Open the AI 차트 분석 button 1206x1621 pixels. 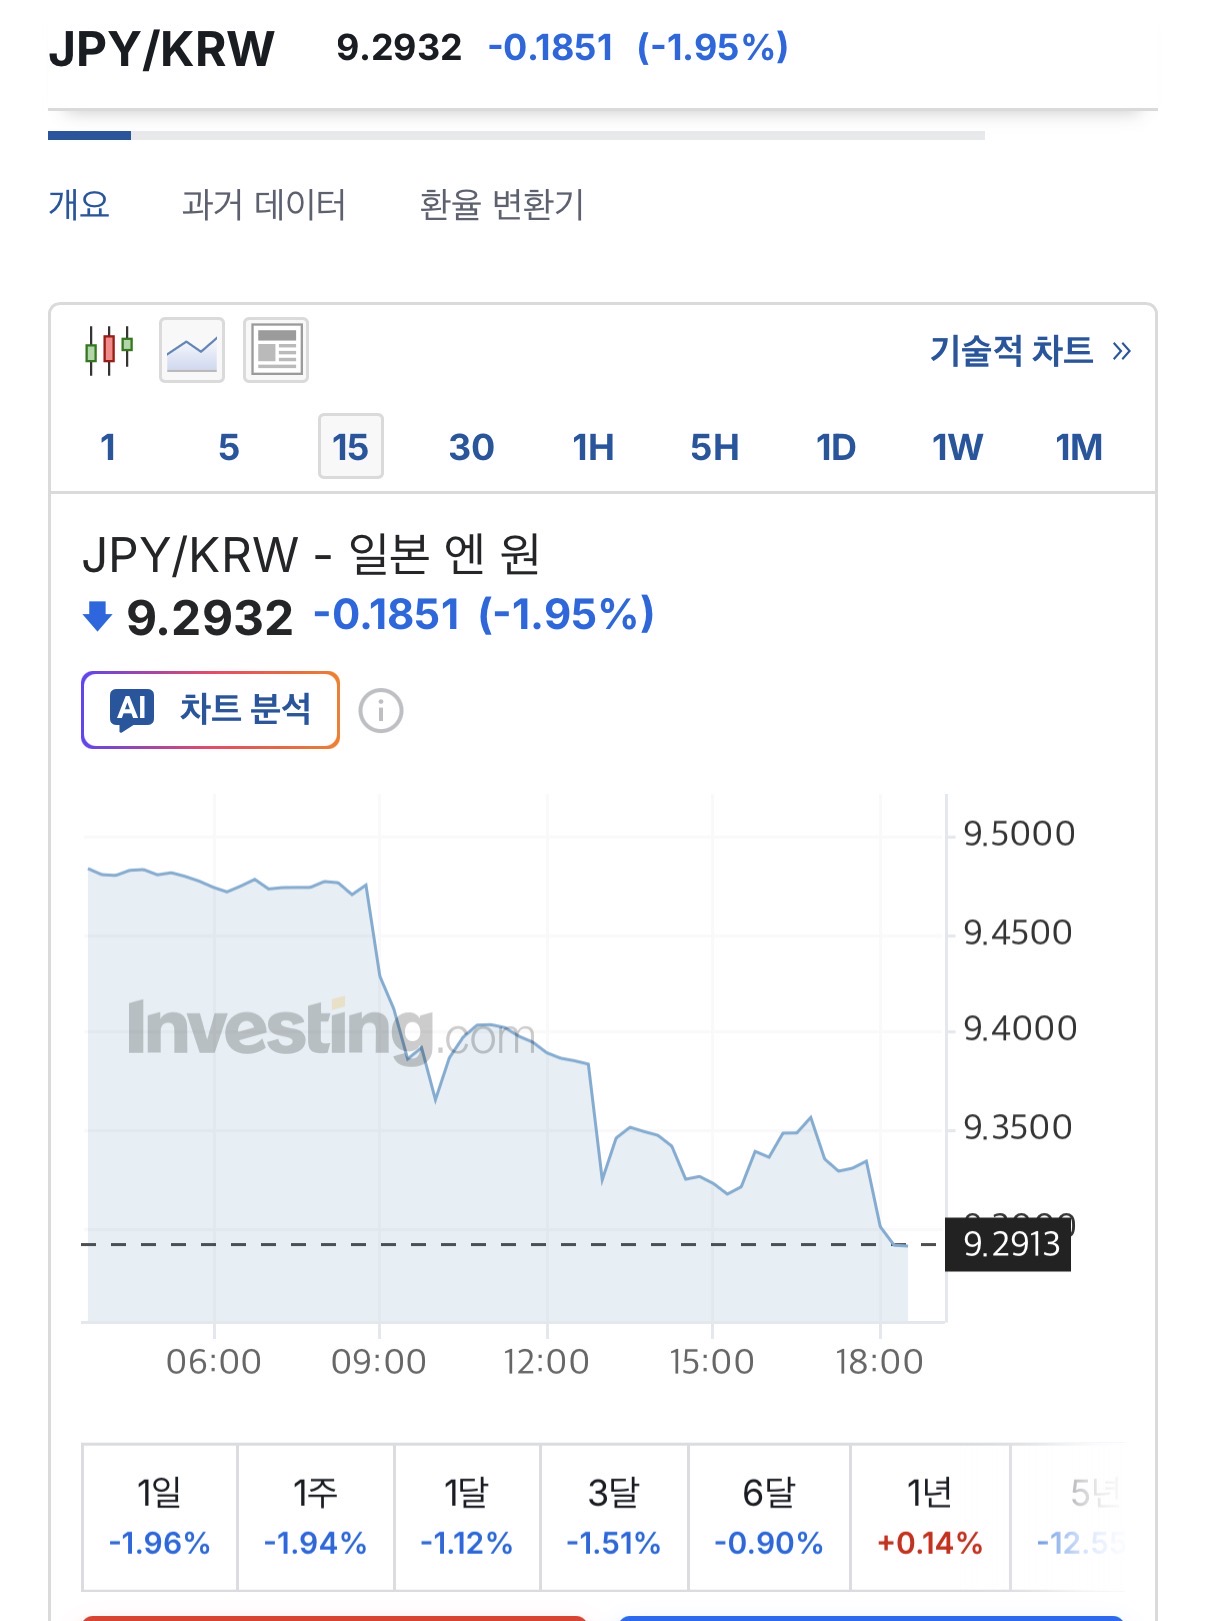210,710
